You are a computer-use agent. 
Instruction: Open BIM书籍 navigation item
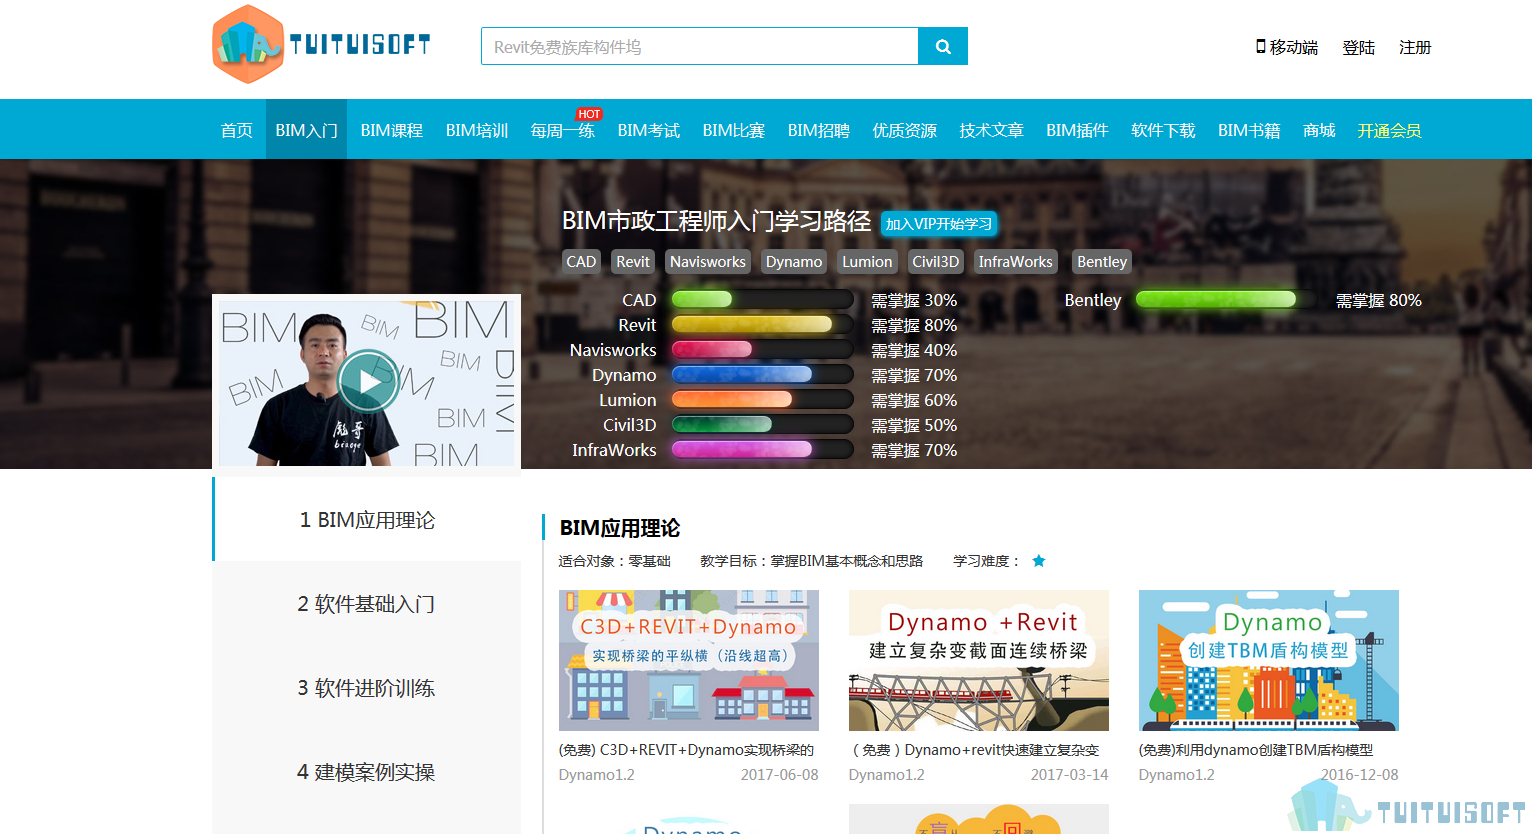(x=1249, y=130)
